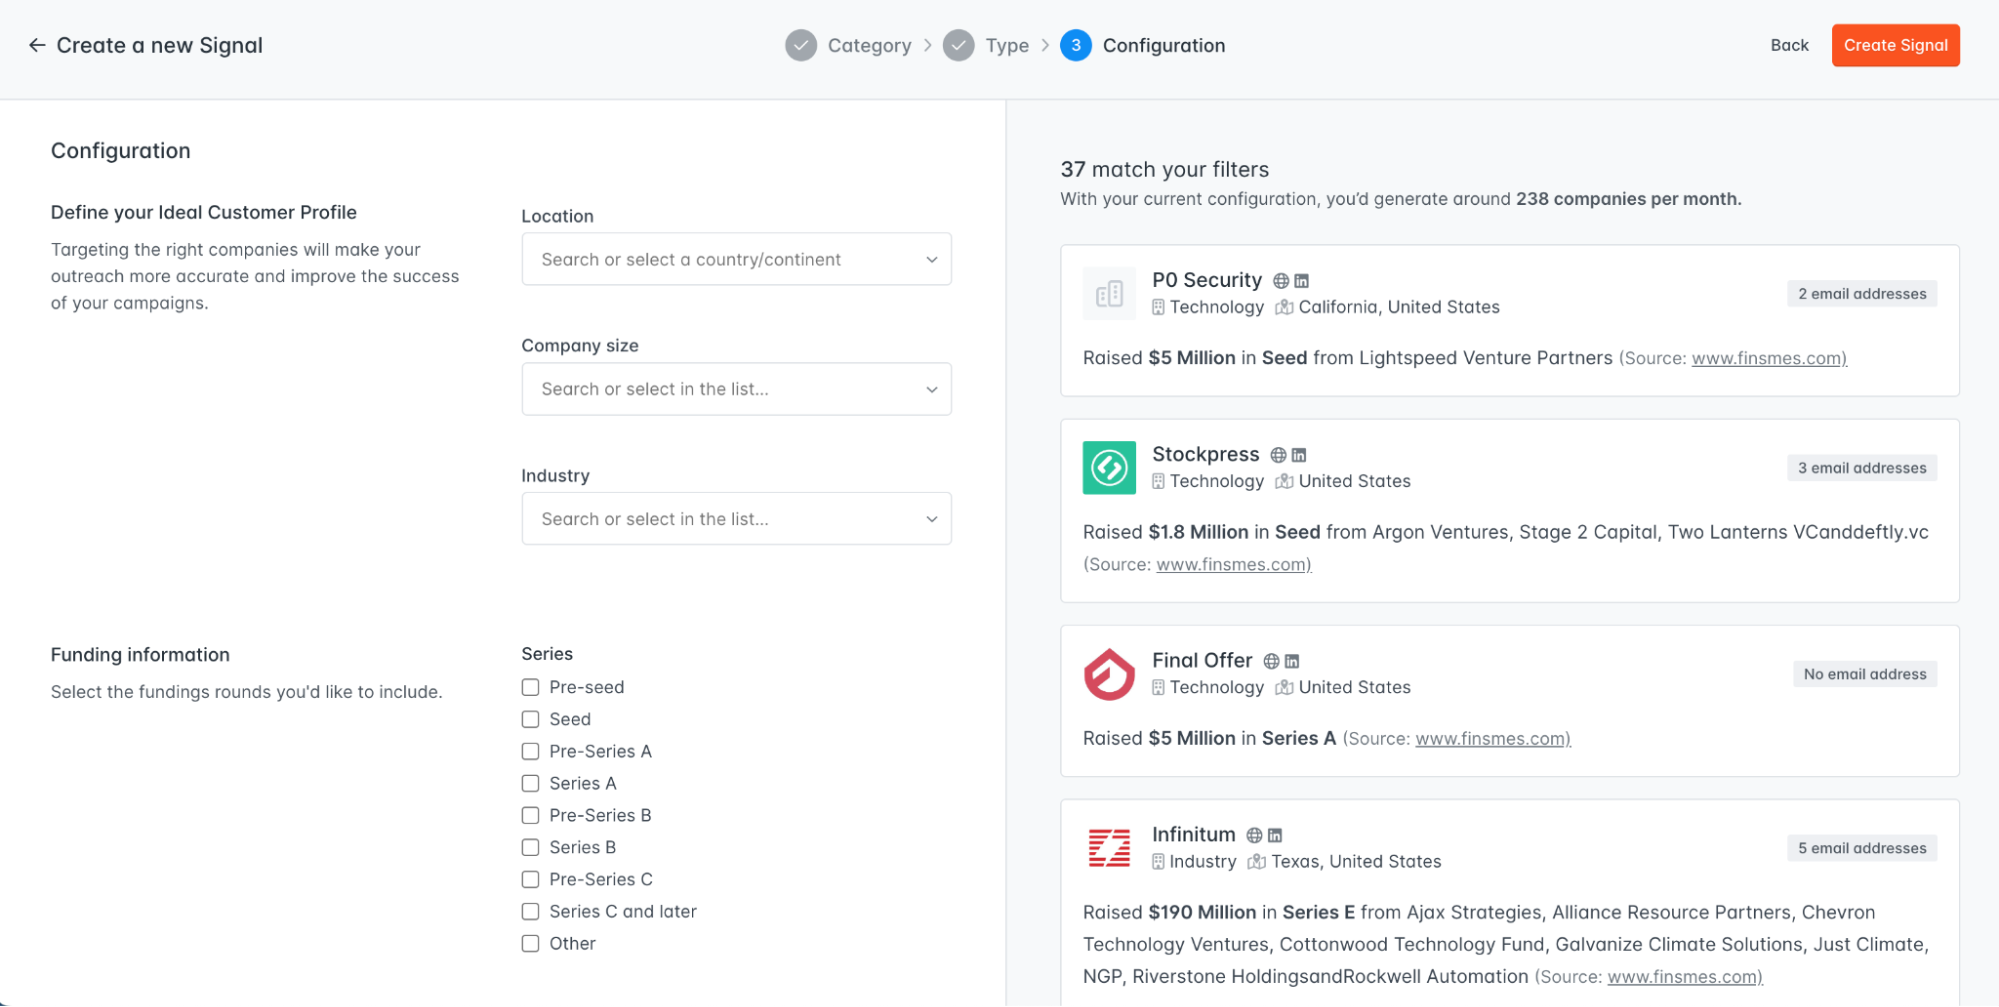Click the Create a new Signal title
The image size is (1999, 1007).
(x=159, y=45)
